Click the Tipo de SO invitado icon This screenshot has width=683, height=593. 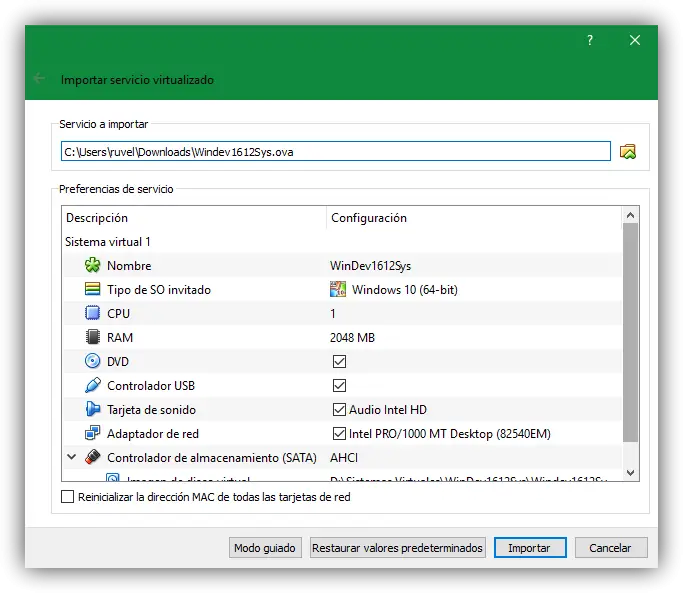[x=92, y=290]
